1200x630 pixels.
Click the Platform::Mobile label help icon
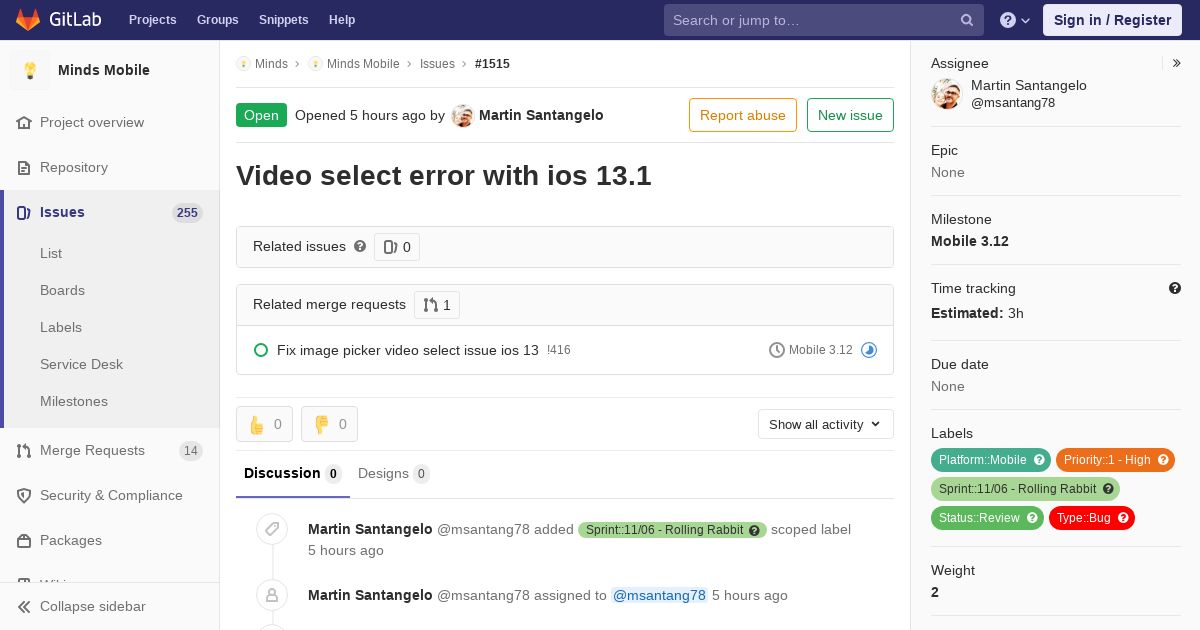(1039, 460)
